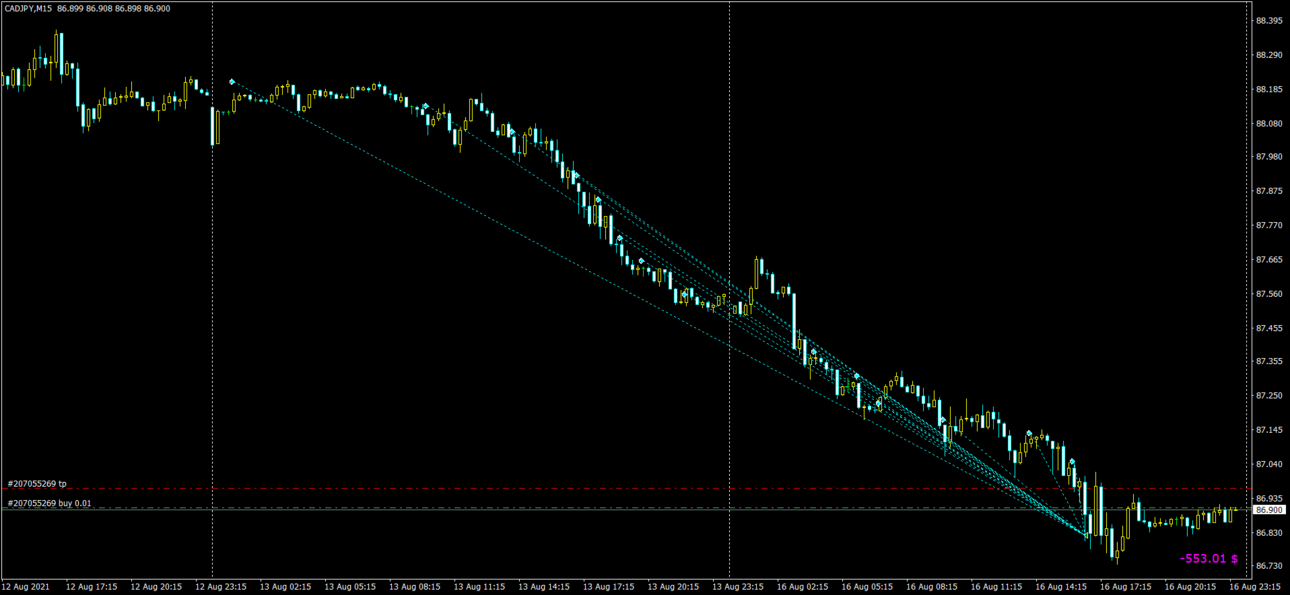Click time axis label 13 Aug 17:15
This screenshot has width=1290, height=595.
point(607,586)
